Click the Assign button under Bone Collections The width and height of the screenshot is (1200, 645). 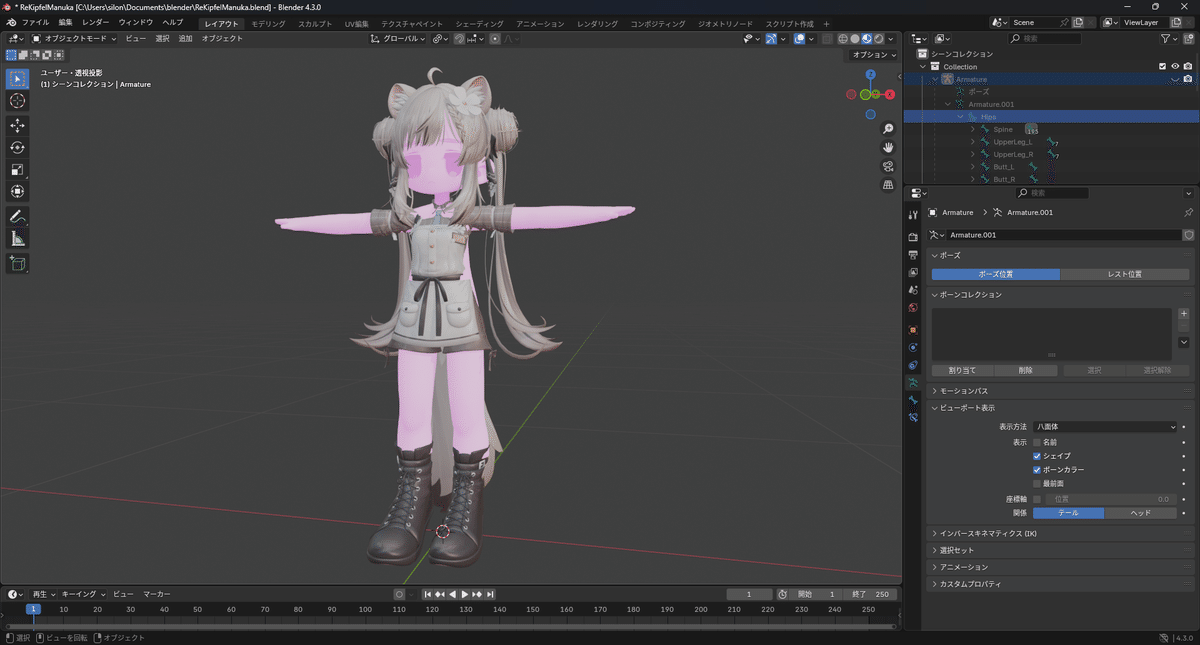click(x=962, y=369)
